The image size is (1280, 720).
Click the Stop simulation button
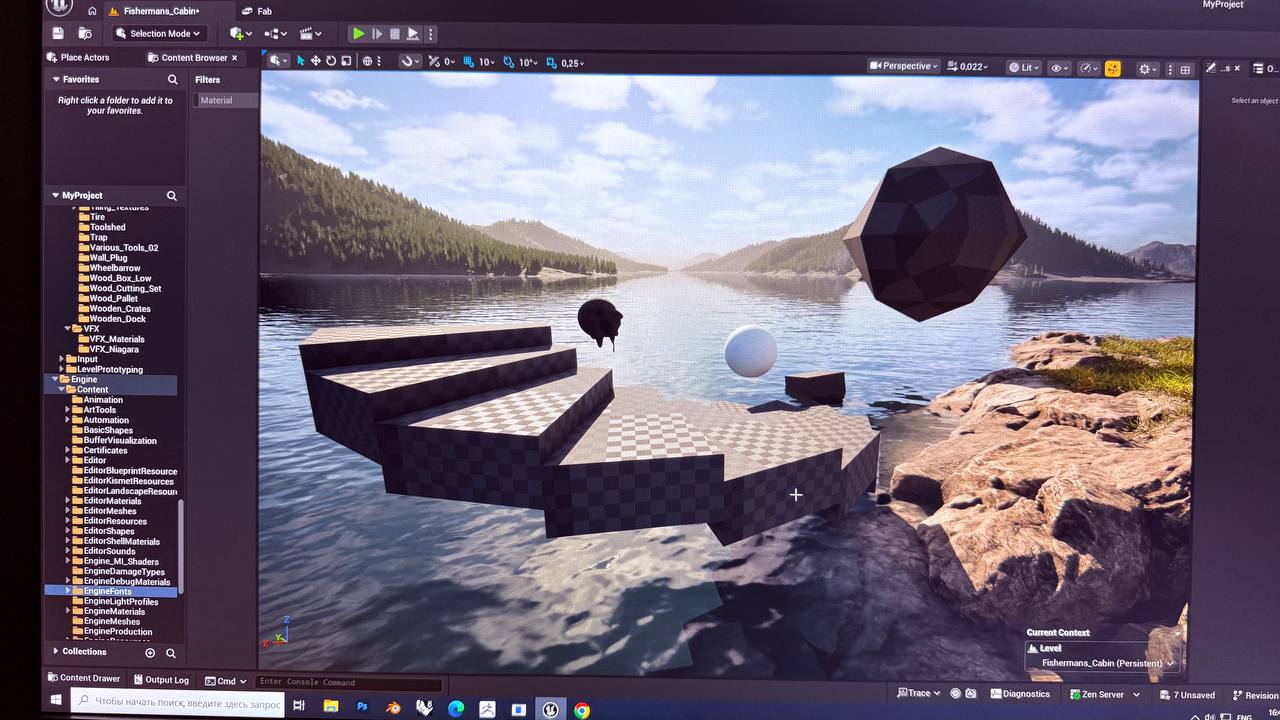pos(395,34)
